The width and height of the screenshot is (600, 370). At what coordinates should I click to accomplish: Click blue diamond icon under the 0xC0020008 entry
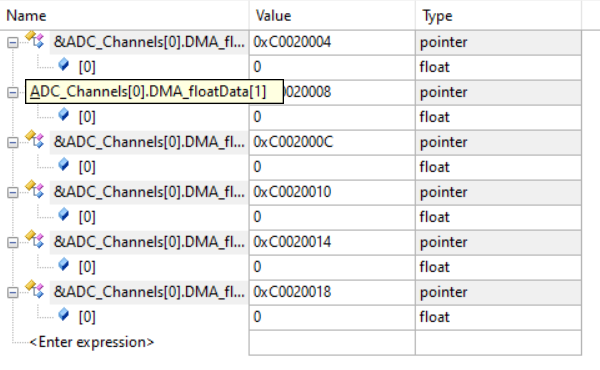(x=64, y=115)
